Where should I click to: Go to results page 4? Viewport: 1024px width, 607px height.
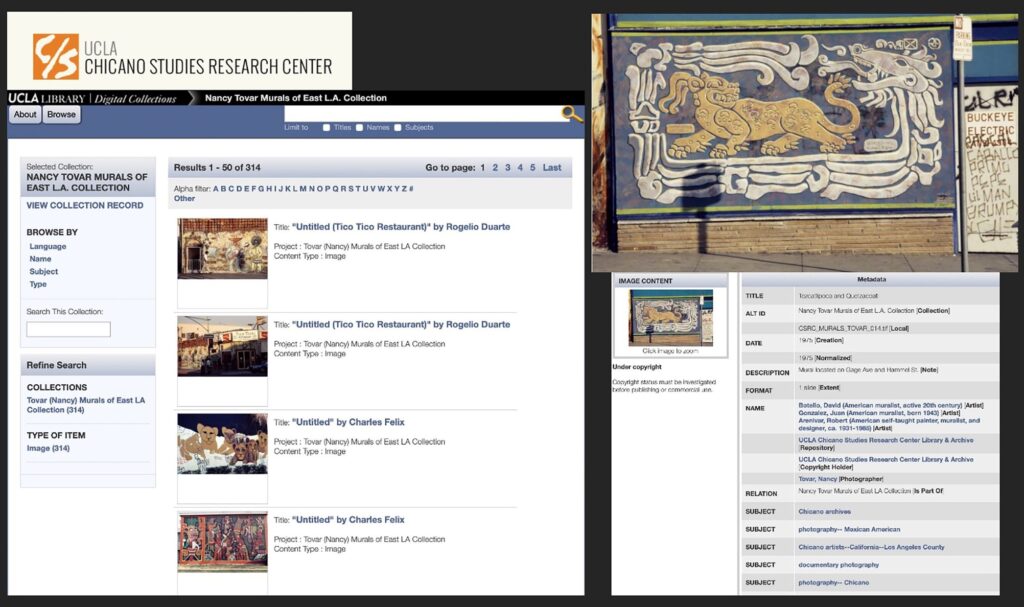(x=520, y=168)
